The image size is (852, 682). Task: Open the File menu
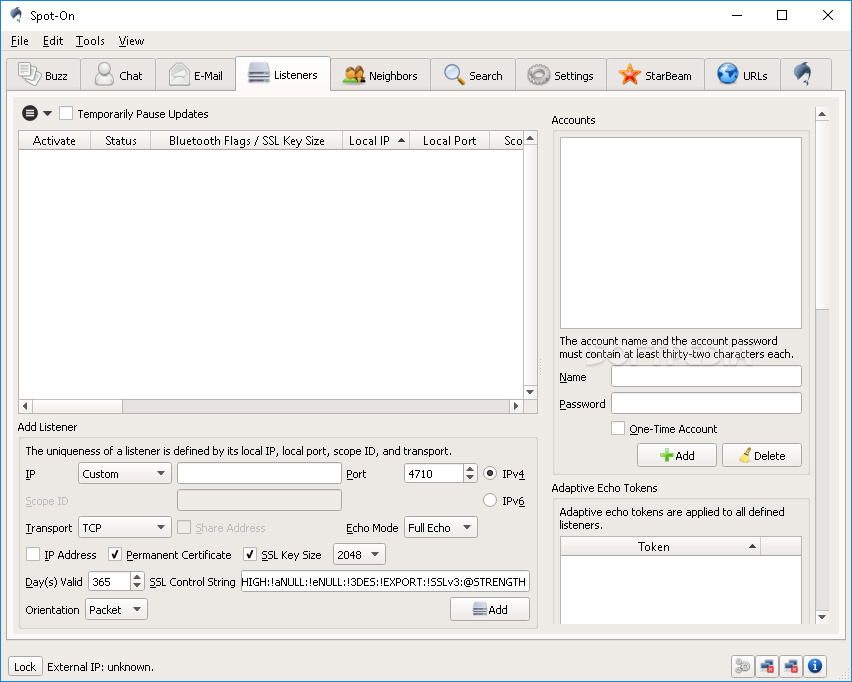click(x=20, y=41)
